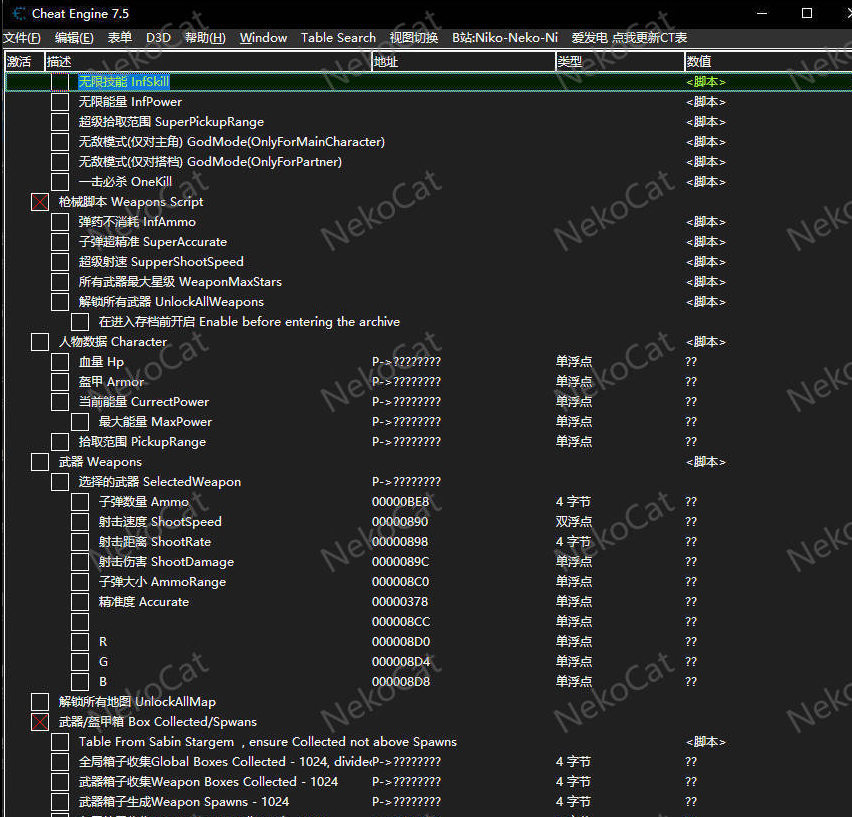852x817 pixels.
Task: Enable the InfPower script checkbox
Action: (60, 102)
